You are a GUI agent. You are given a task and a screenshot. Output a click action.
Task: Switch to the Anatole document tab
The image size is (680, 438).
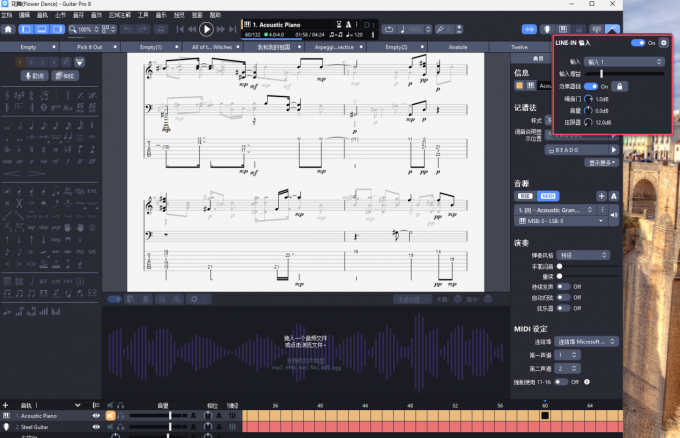point(457,47)
